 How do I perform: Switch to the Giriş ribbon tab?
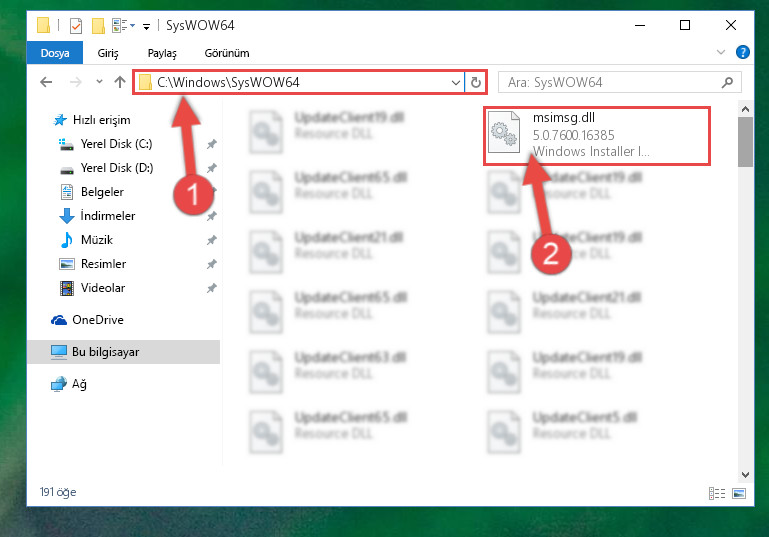pyautogui.click(x=108, y=53)
